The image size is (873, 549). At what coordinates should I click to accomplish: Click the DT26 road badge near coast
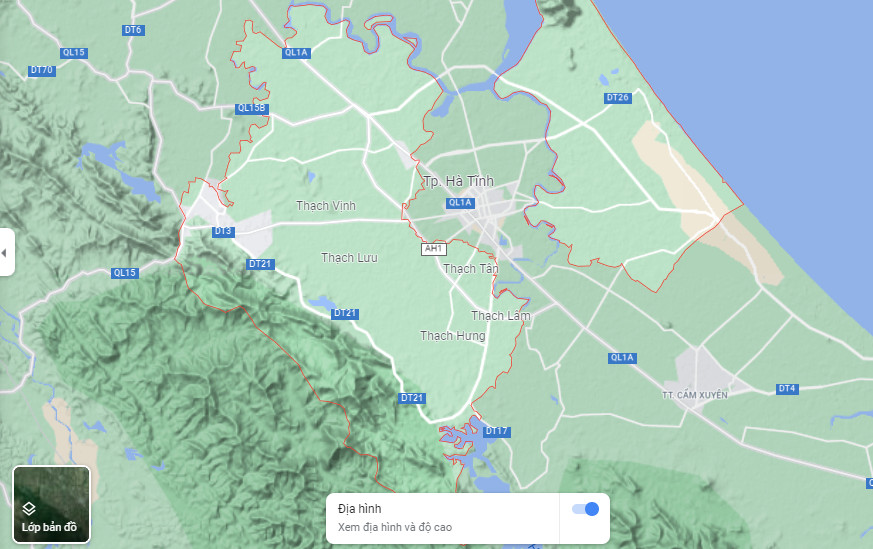617,98
